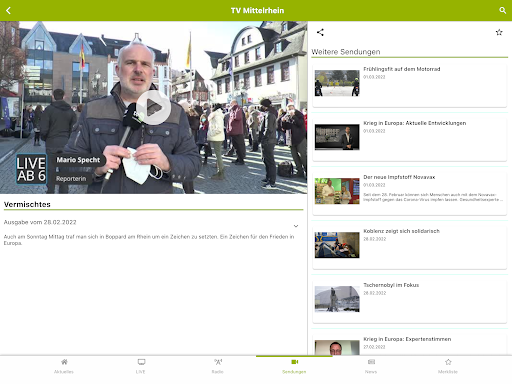Image resolution: width=512 pixels, height=384 pixels.
Task: Select Krieg in Europa news anchor thumbnail
Action: point(337,137)
